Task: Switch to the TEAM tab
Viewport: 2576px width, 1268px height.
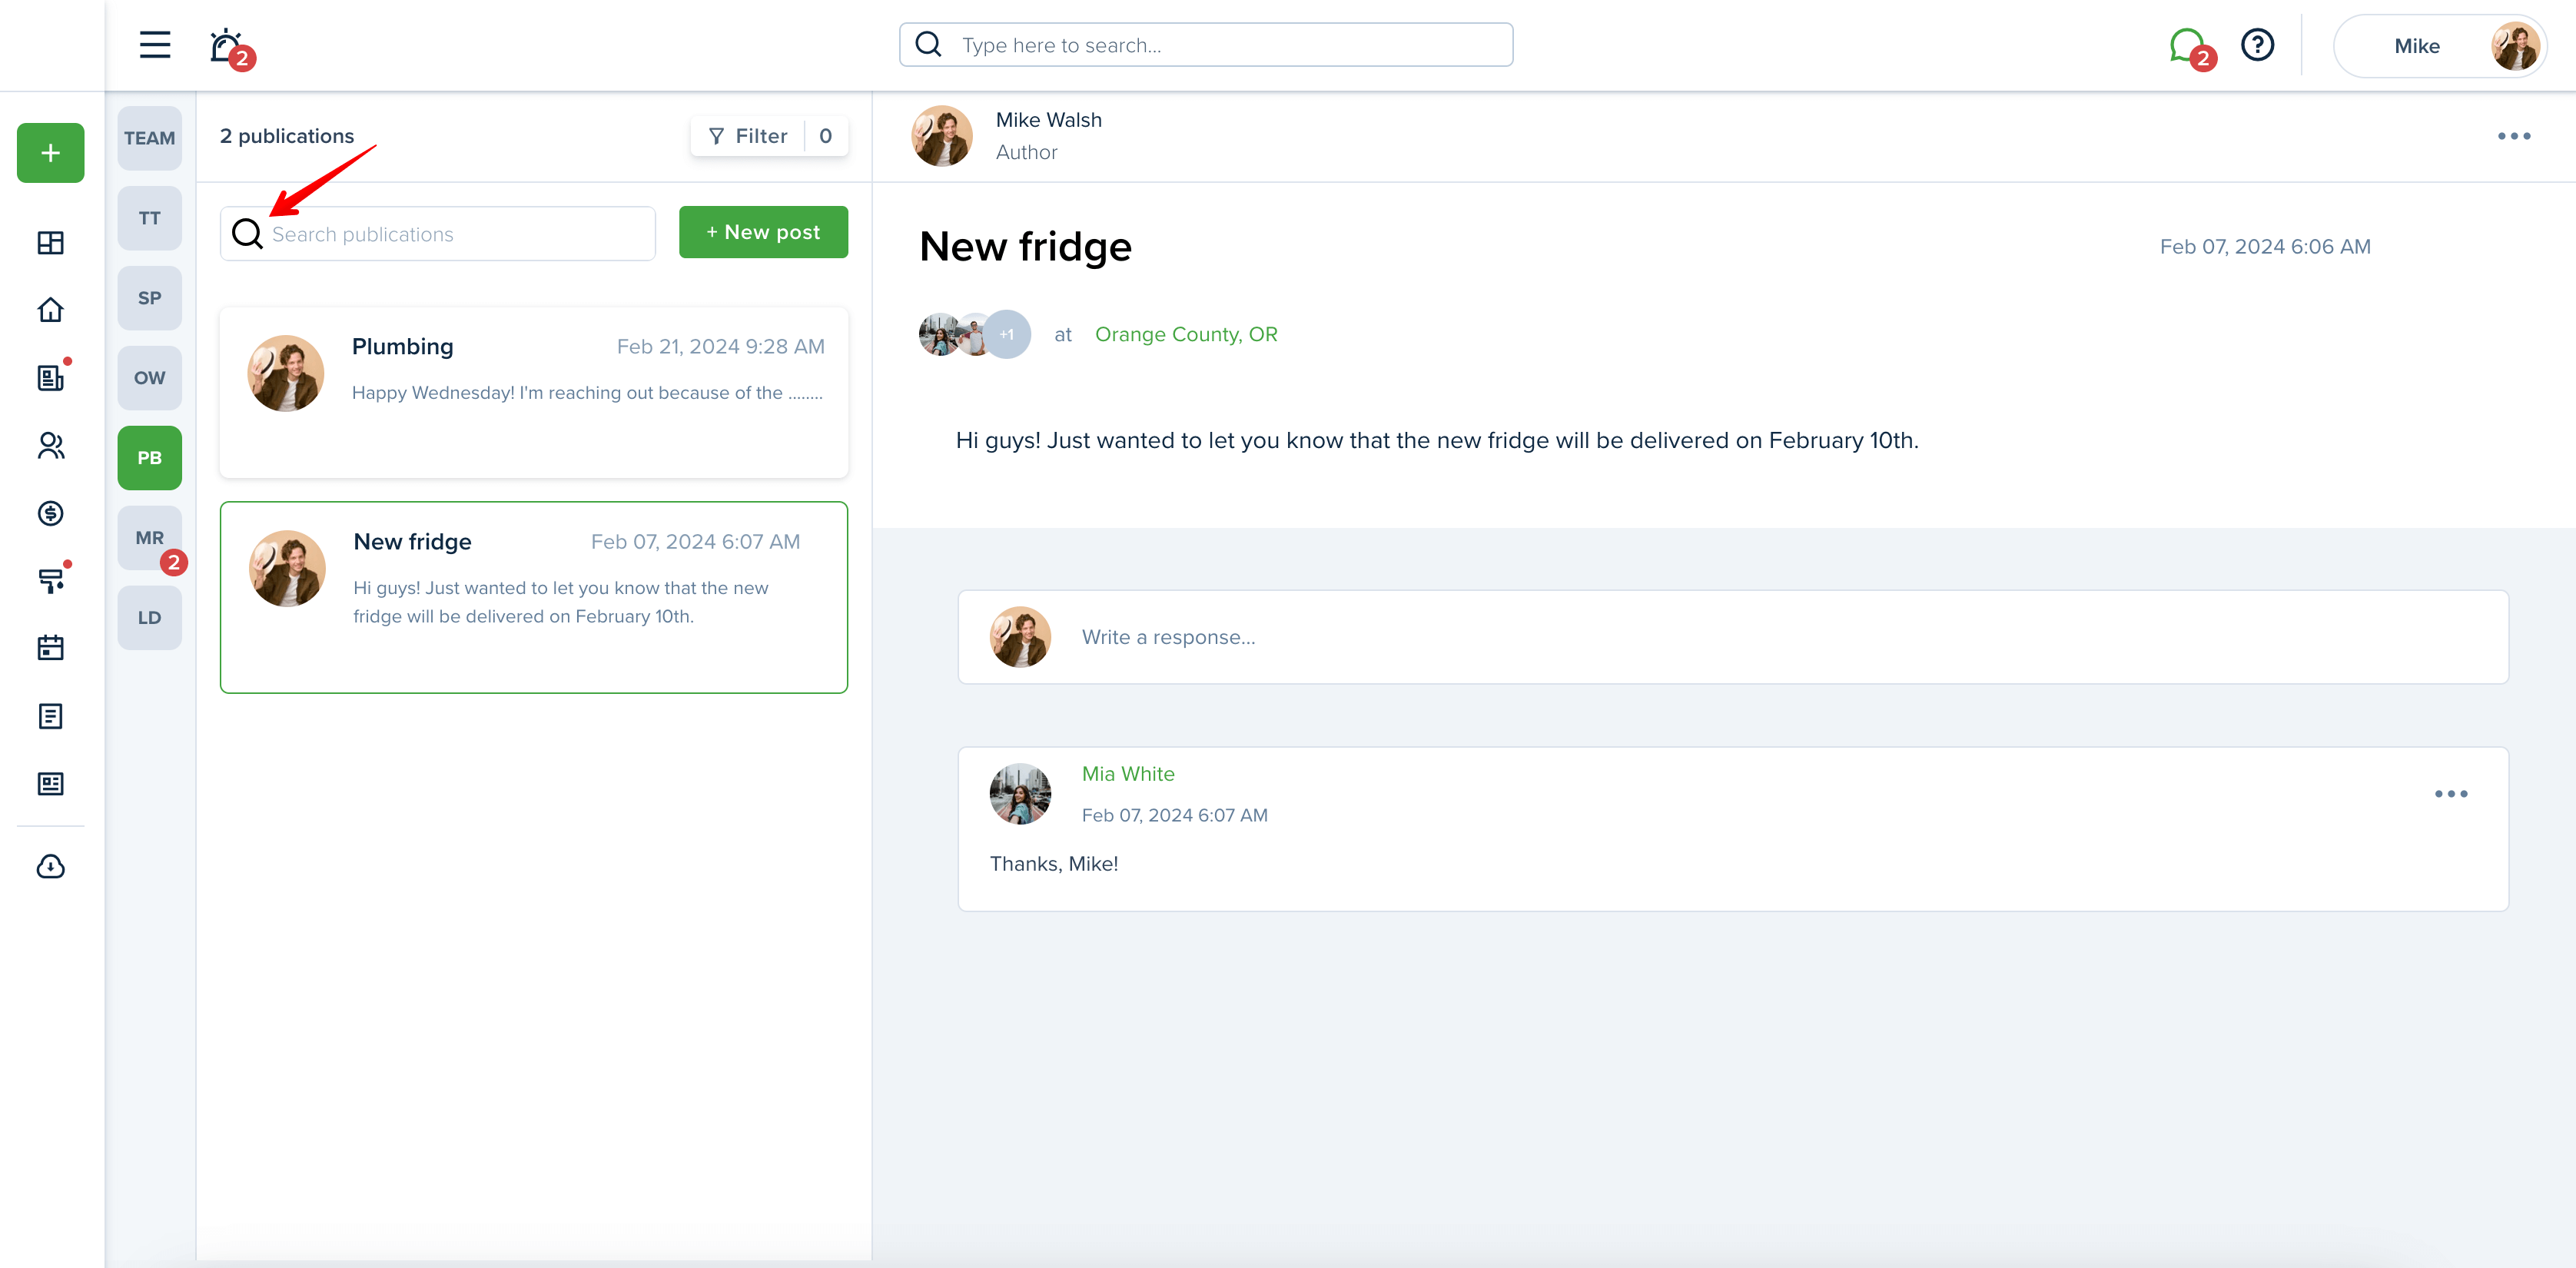Action: coord(150,138)
